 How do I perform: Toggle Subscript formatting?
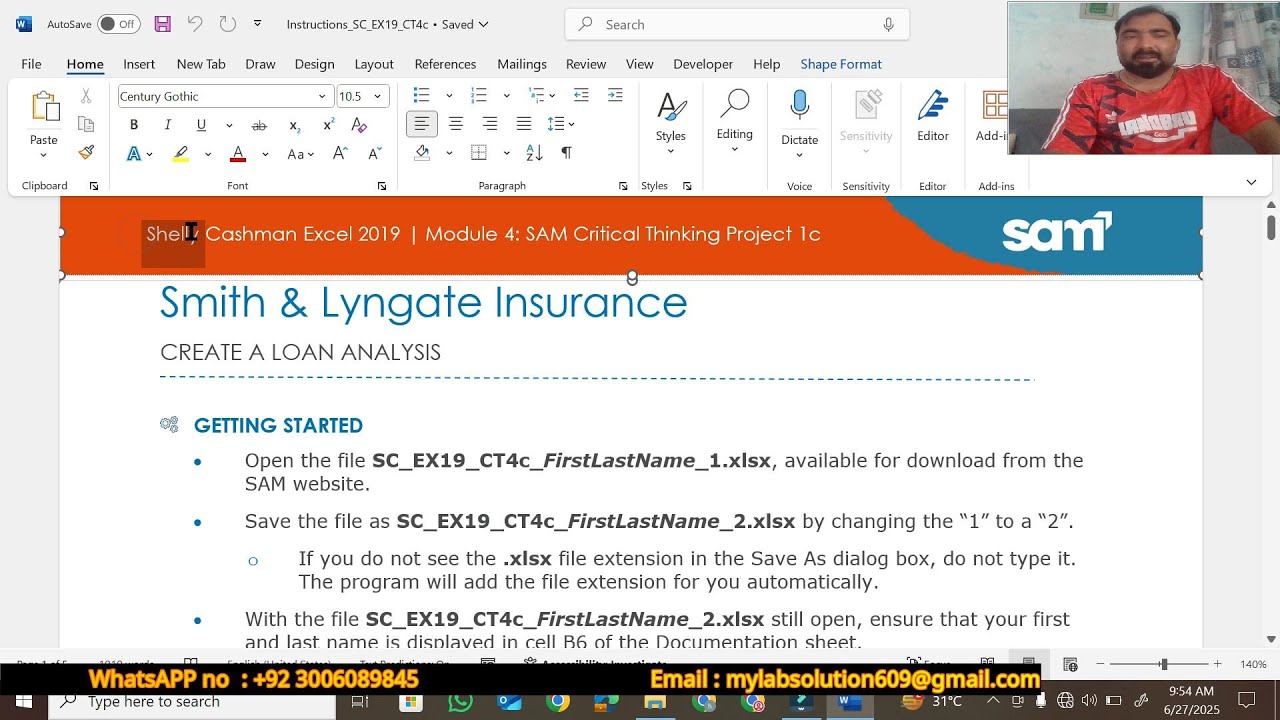tap(294, 125)
